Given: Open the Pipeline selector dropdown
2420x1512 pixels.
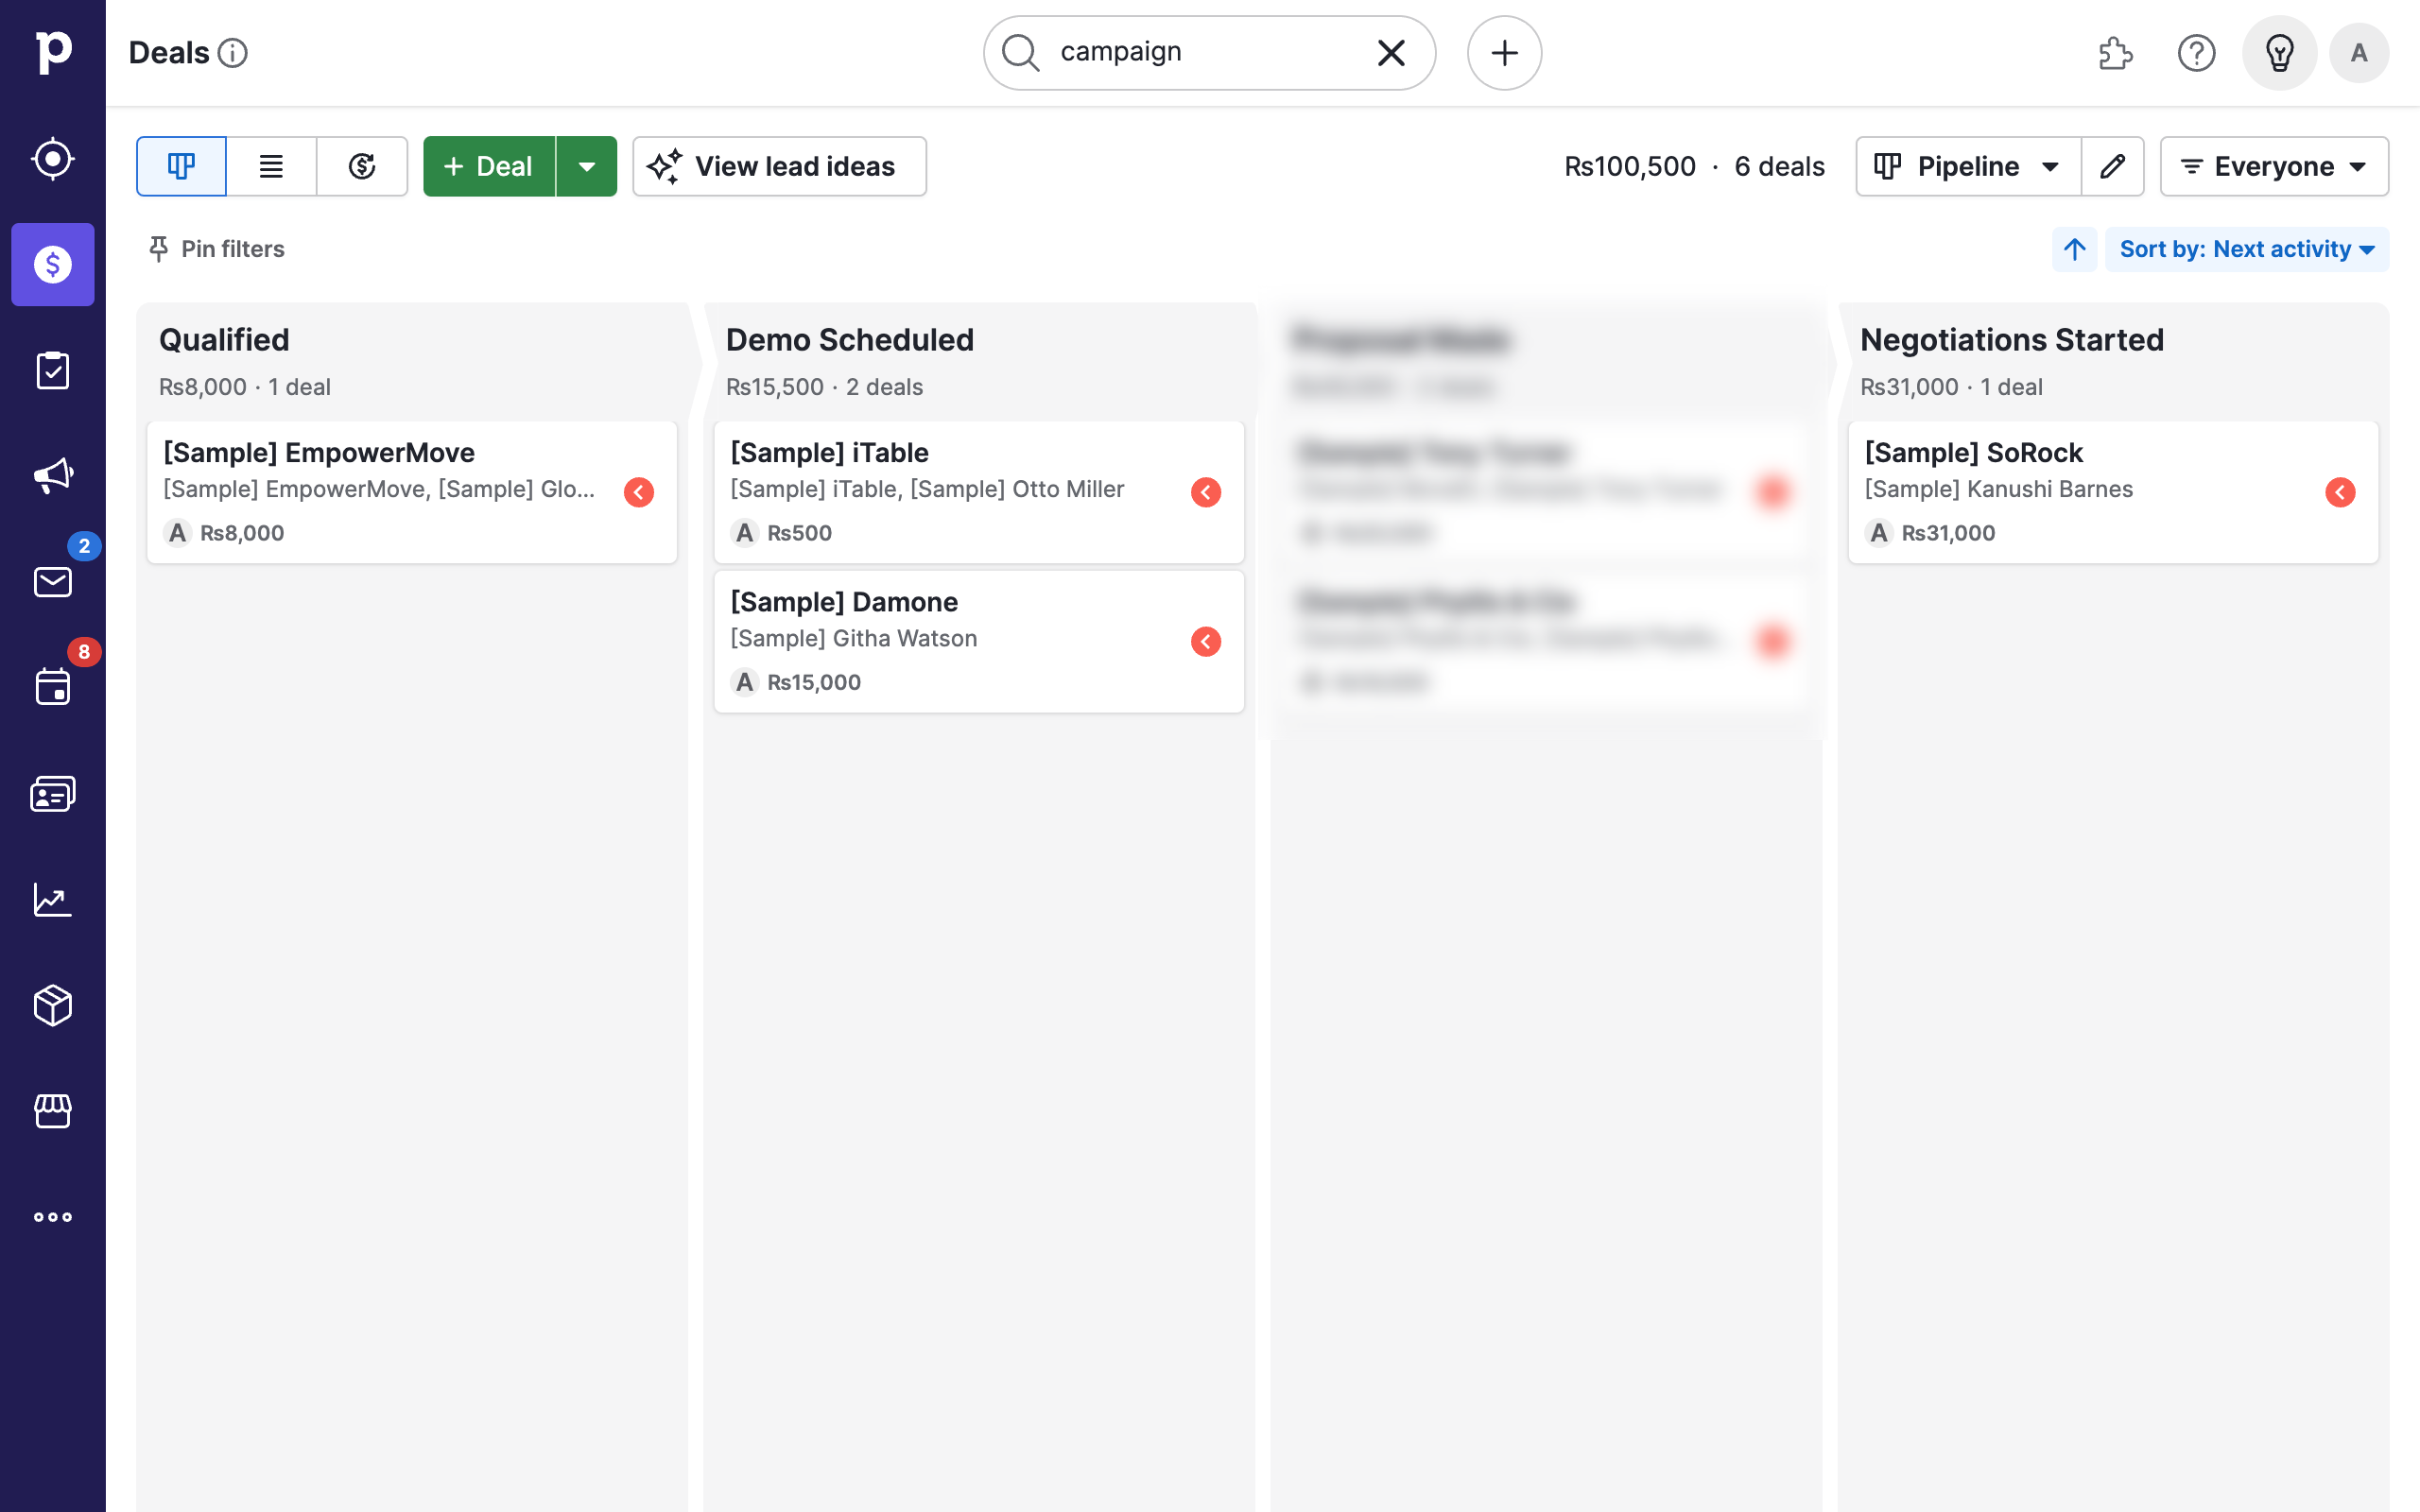Looking at the screenshot, I should pyautogui.click(x=1966, y=166).
